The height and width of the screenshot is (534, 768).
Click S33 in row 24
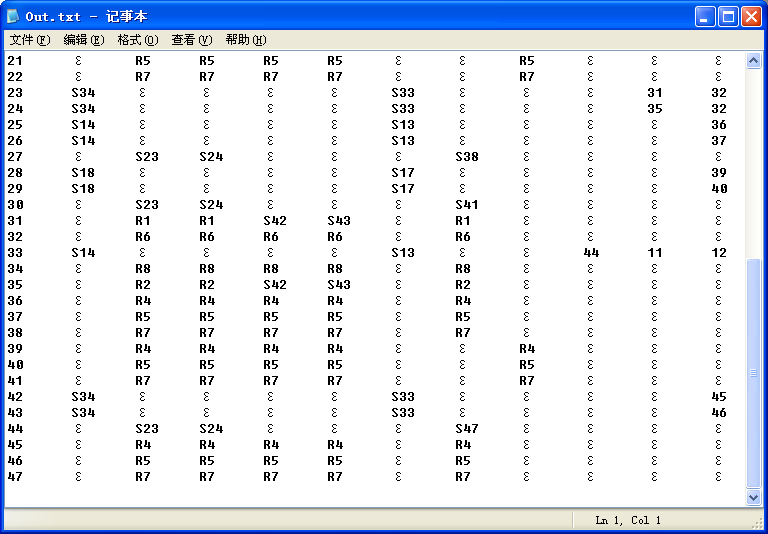tap(403, 109)
